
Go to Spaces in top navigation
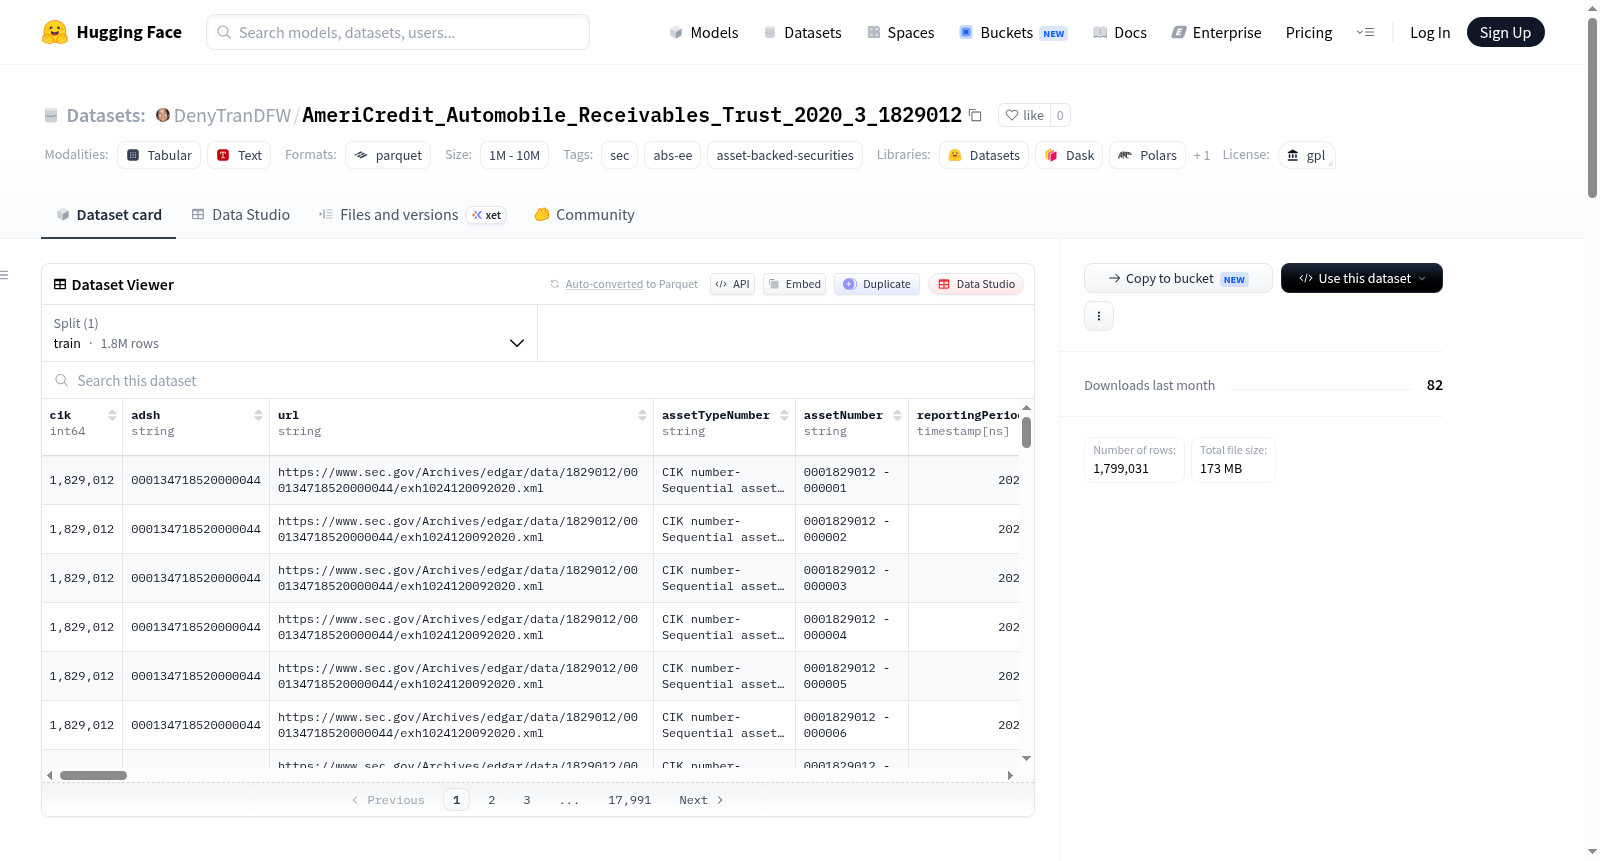[900, 32]
